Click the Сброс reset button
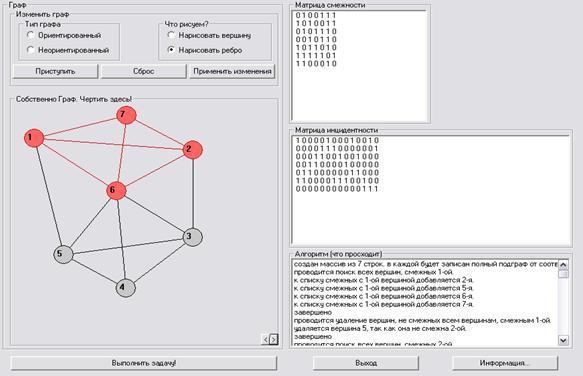This screenshot has height=376, width=583. 144,71
